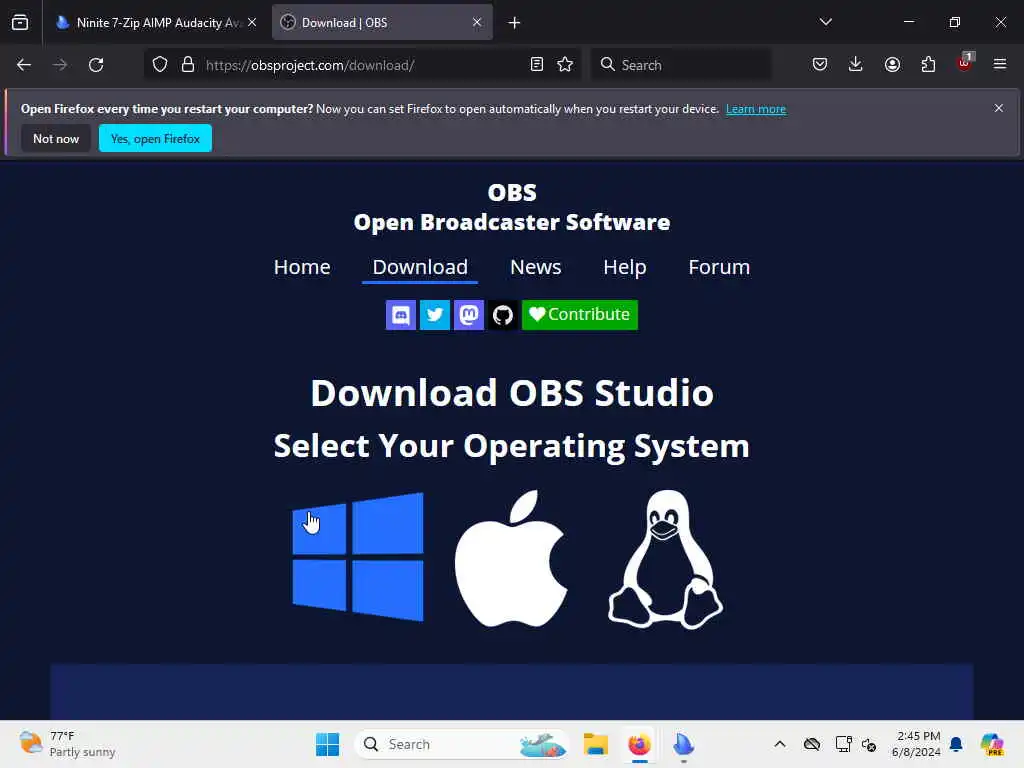1024x768 pixels.
Task: Go to the Home page link
Action: [302, 267]
